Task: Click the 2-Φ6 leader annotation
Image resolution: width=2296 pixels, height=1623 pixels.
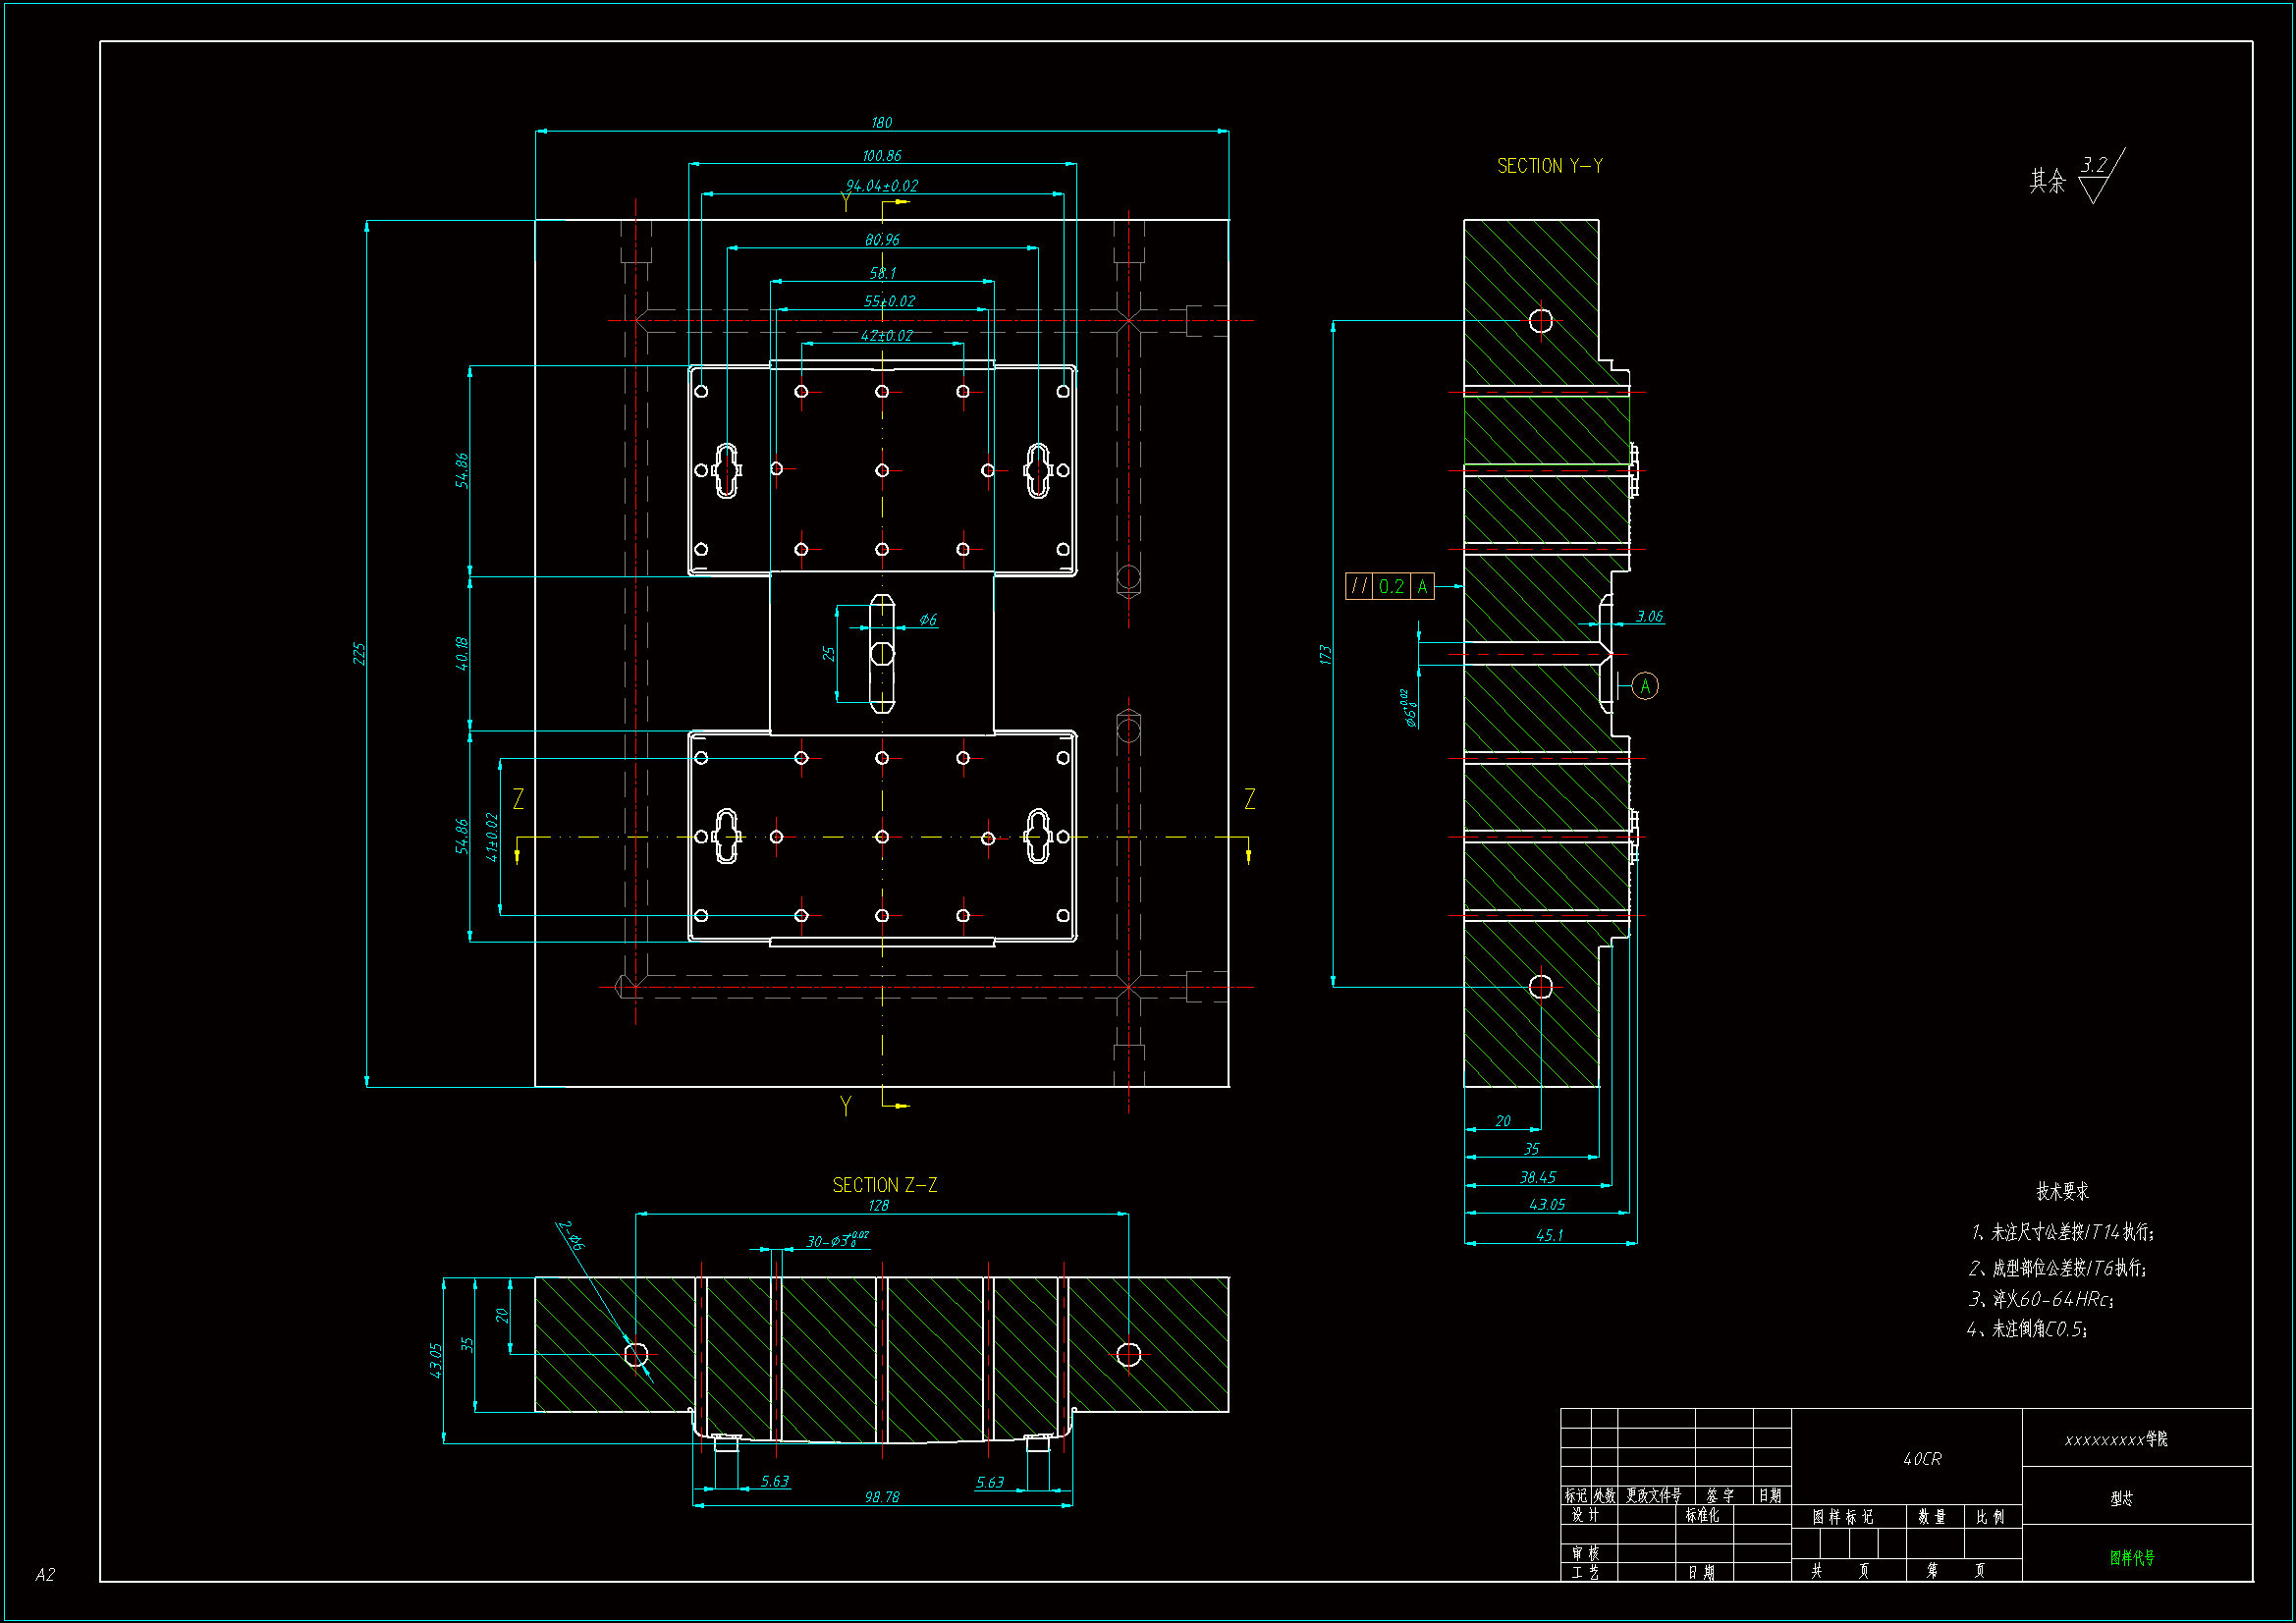Action: [x=571, y=1236]
